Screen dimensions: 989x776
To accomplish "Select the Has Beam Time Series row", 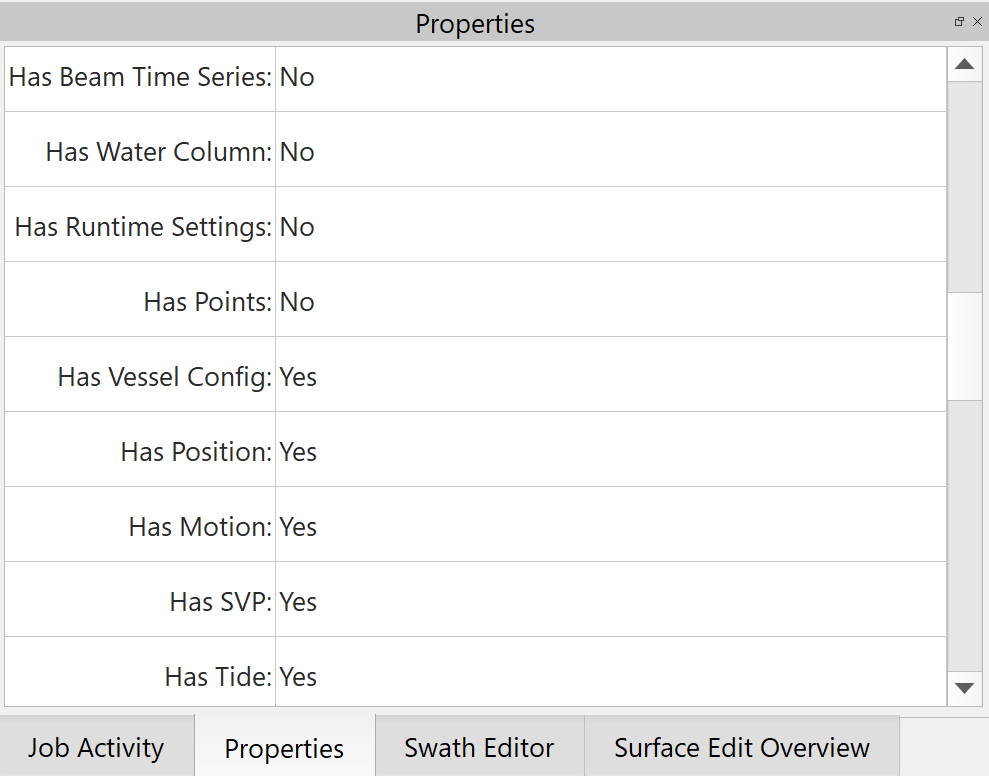I will (141, 77).
